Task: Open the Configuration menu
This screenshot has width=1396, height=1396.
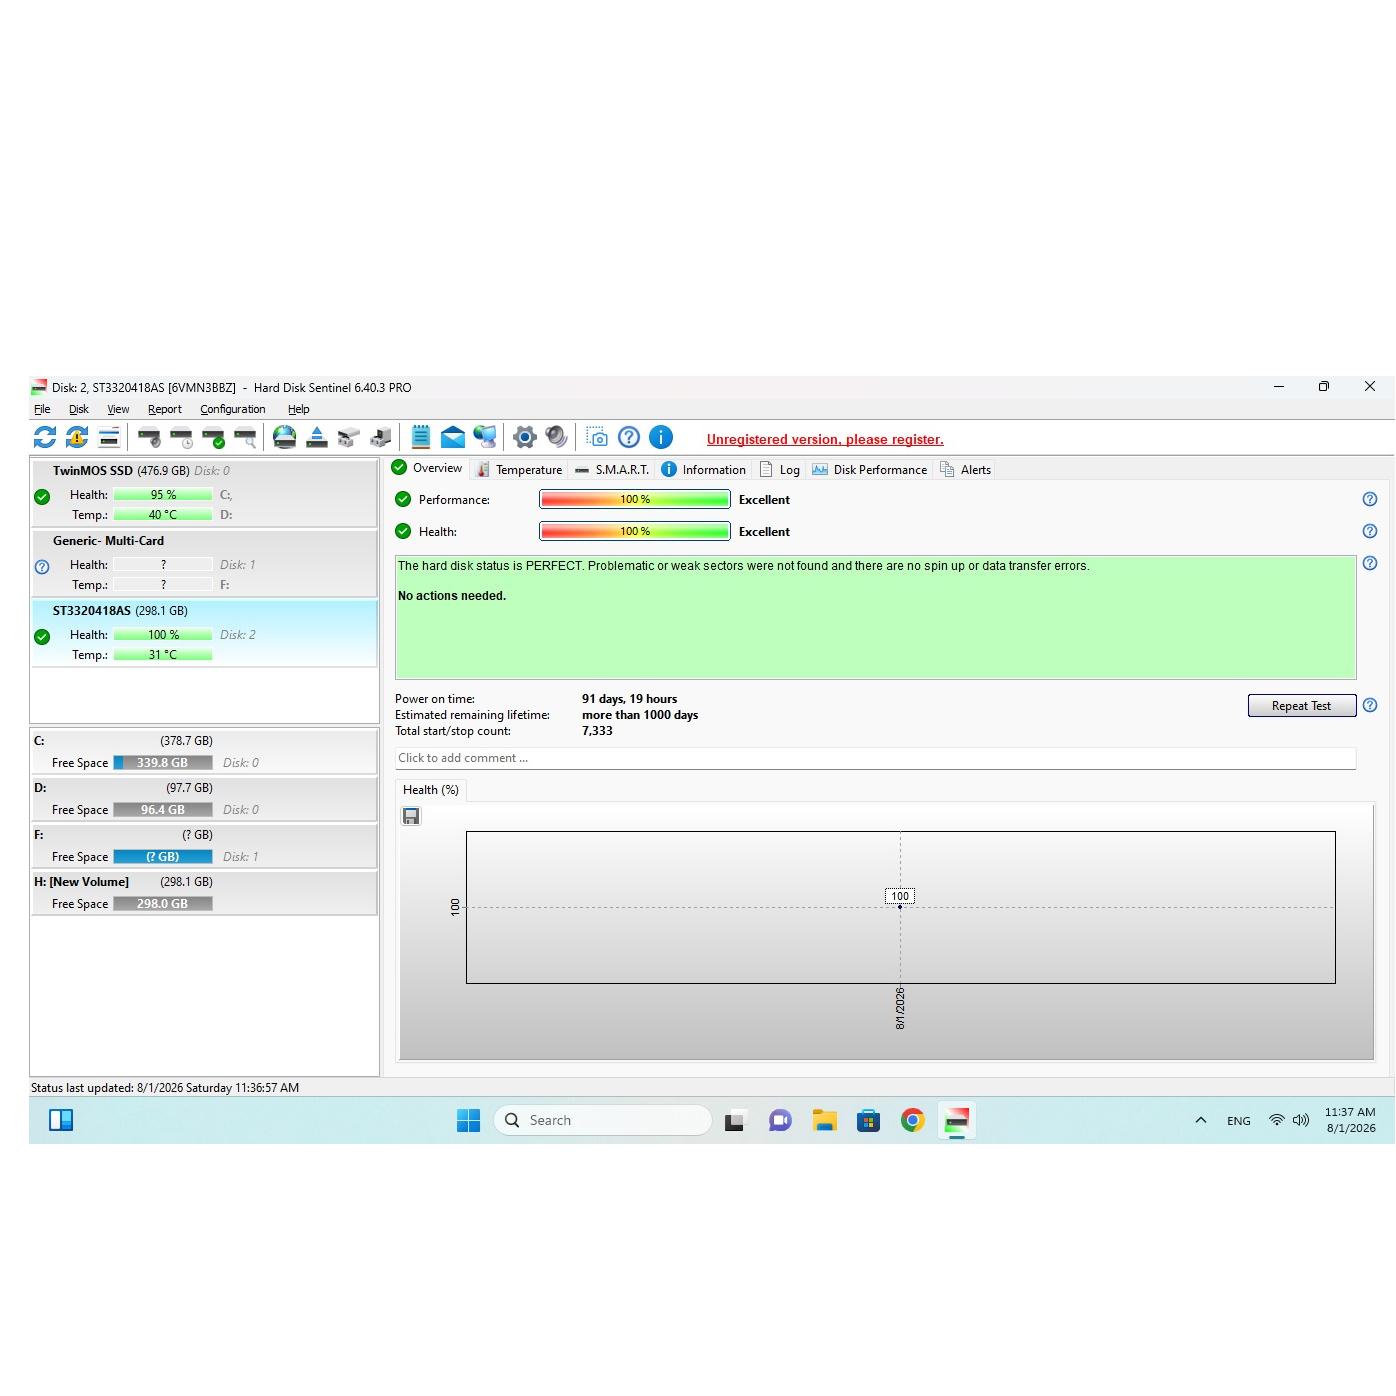Action: point(233,409)
